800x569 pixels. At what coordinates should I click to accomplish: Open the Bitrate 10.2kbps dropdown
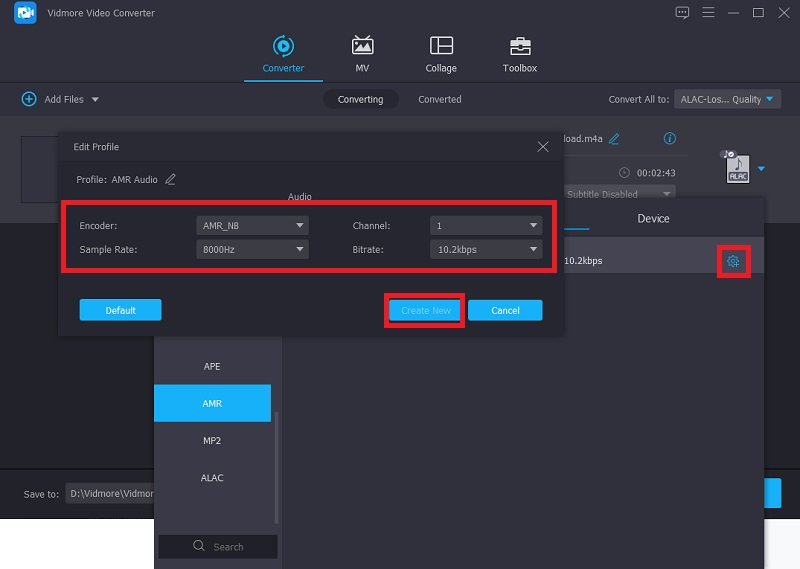pyautogui.click(x=486, y=249)
